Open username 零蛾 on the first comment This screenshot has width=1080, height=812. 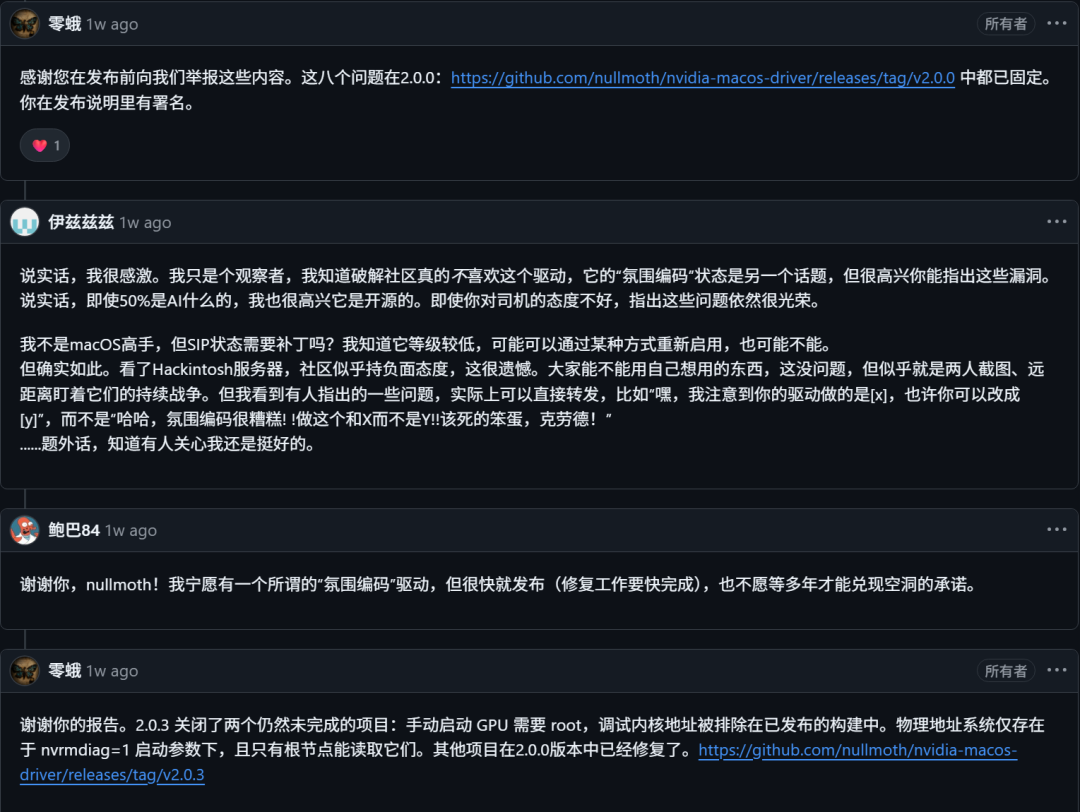click(x=65, y=24)
